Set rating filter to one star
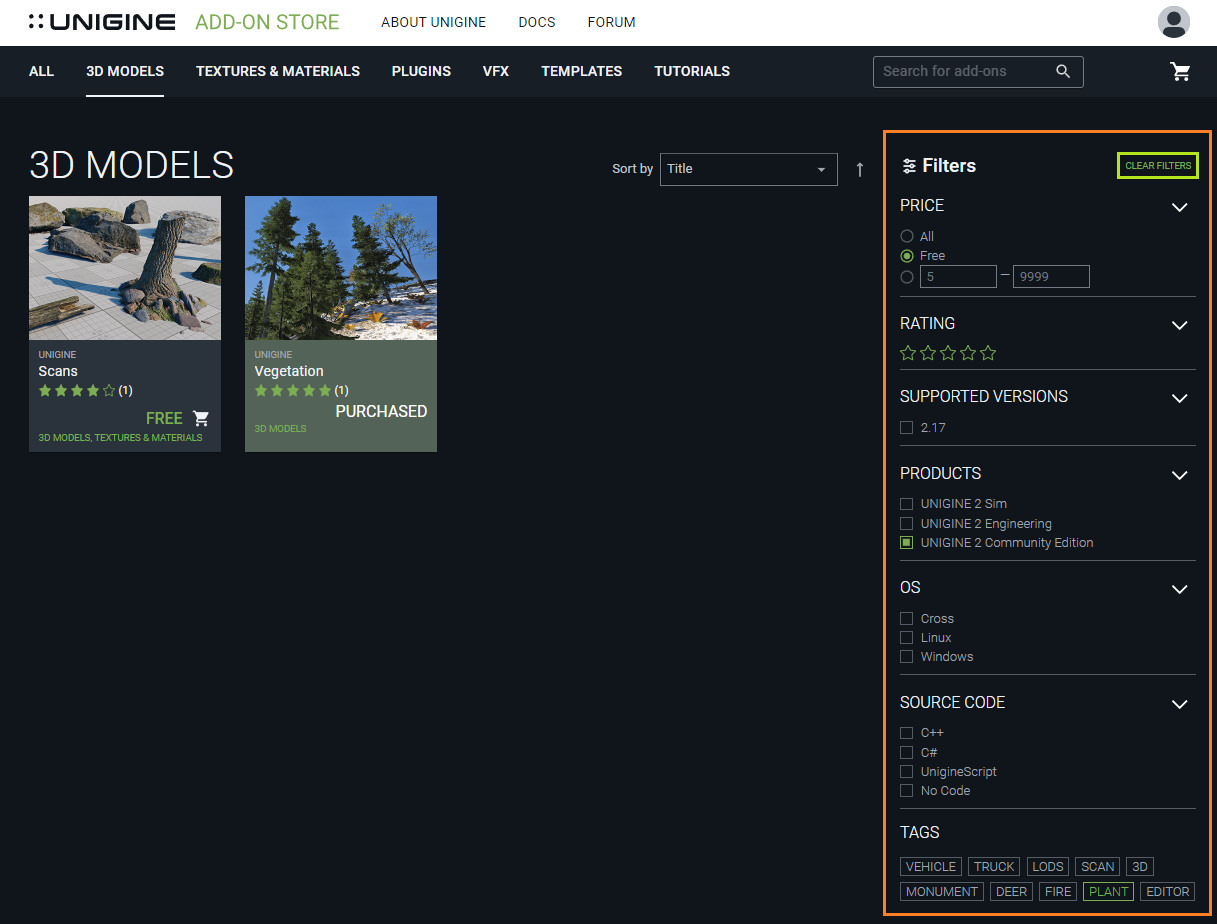 coord(908,353)
